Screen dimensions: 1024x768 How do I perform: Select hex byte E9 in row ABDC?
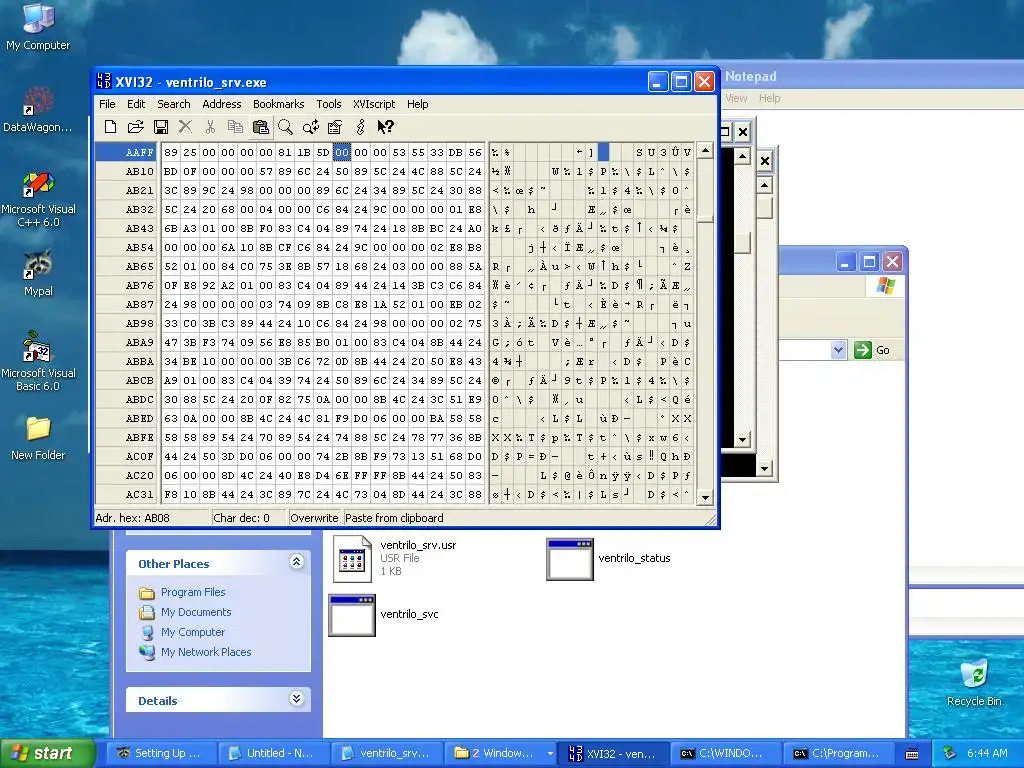[475, 399]
